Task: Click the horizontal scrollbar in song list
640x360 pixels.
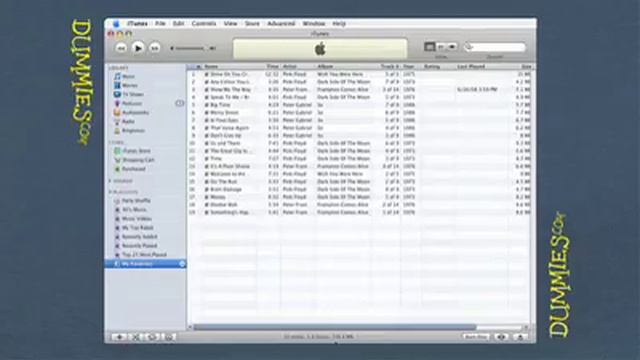Action: pyautogui.click(x=335, y=327)
